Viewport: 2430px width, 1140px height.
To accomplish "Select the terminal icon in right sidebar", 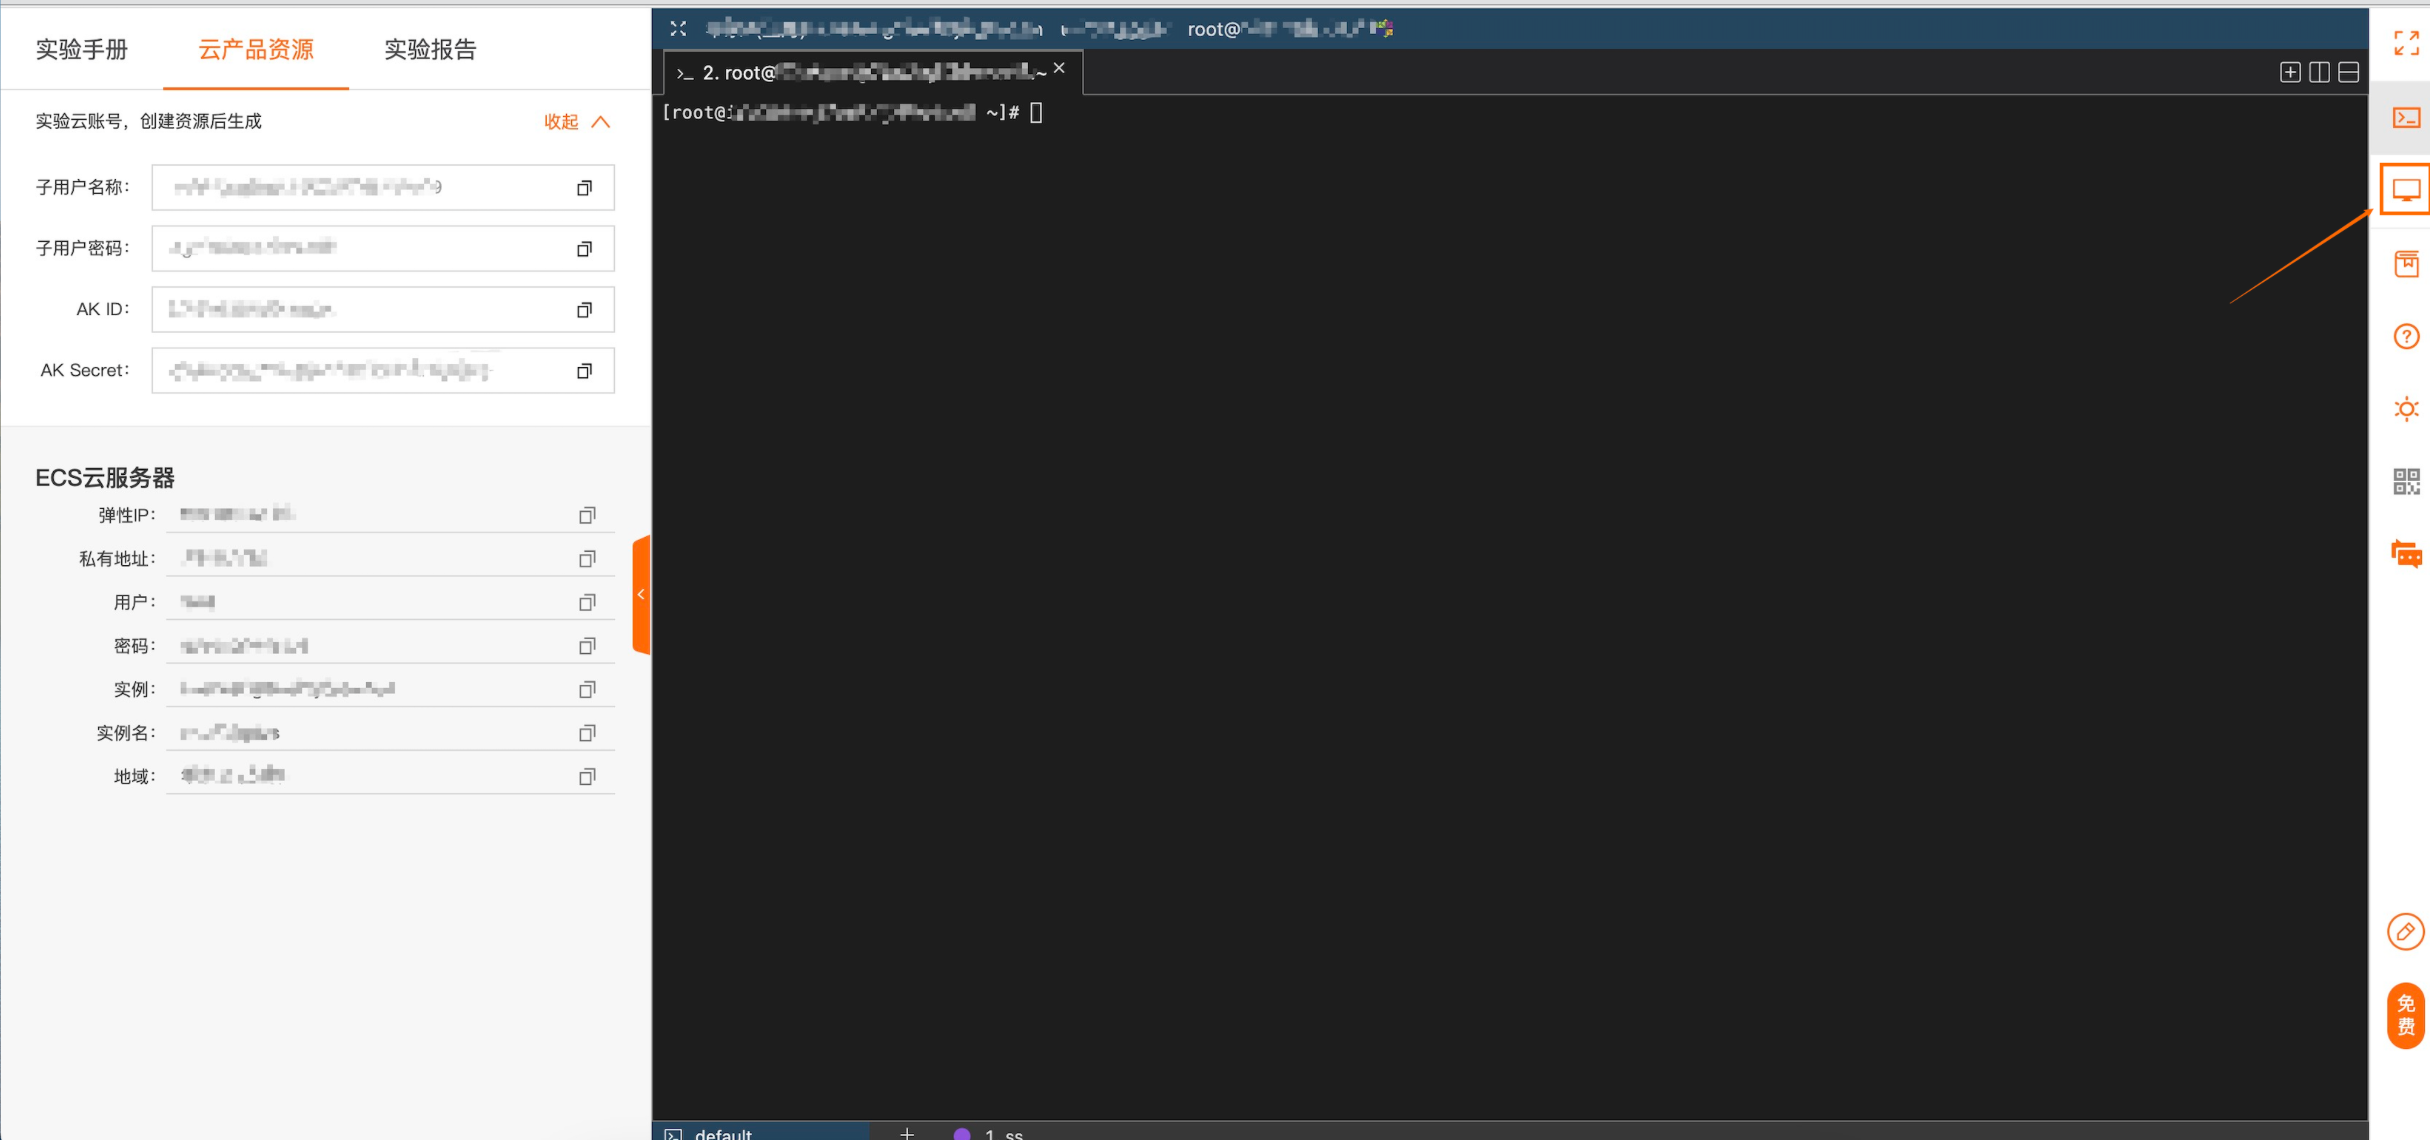I will [x=2406, y=118].
